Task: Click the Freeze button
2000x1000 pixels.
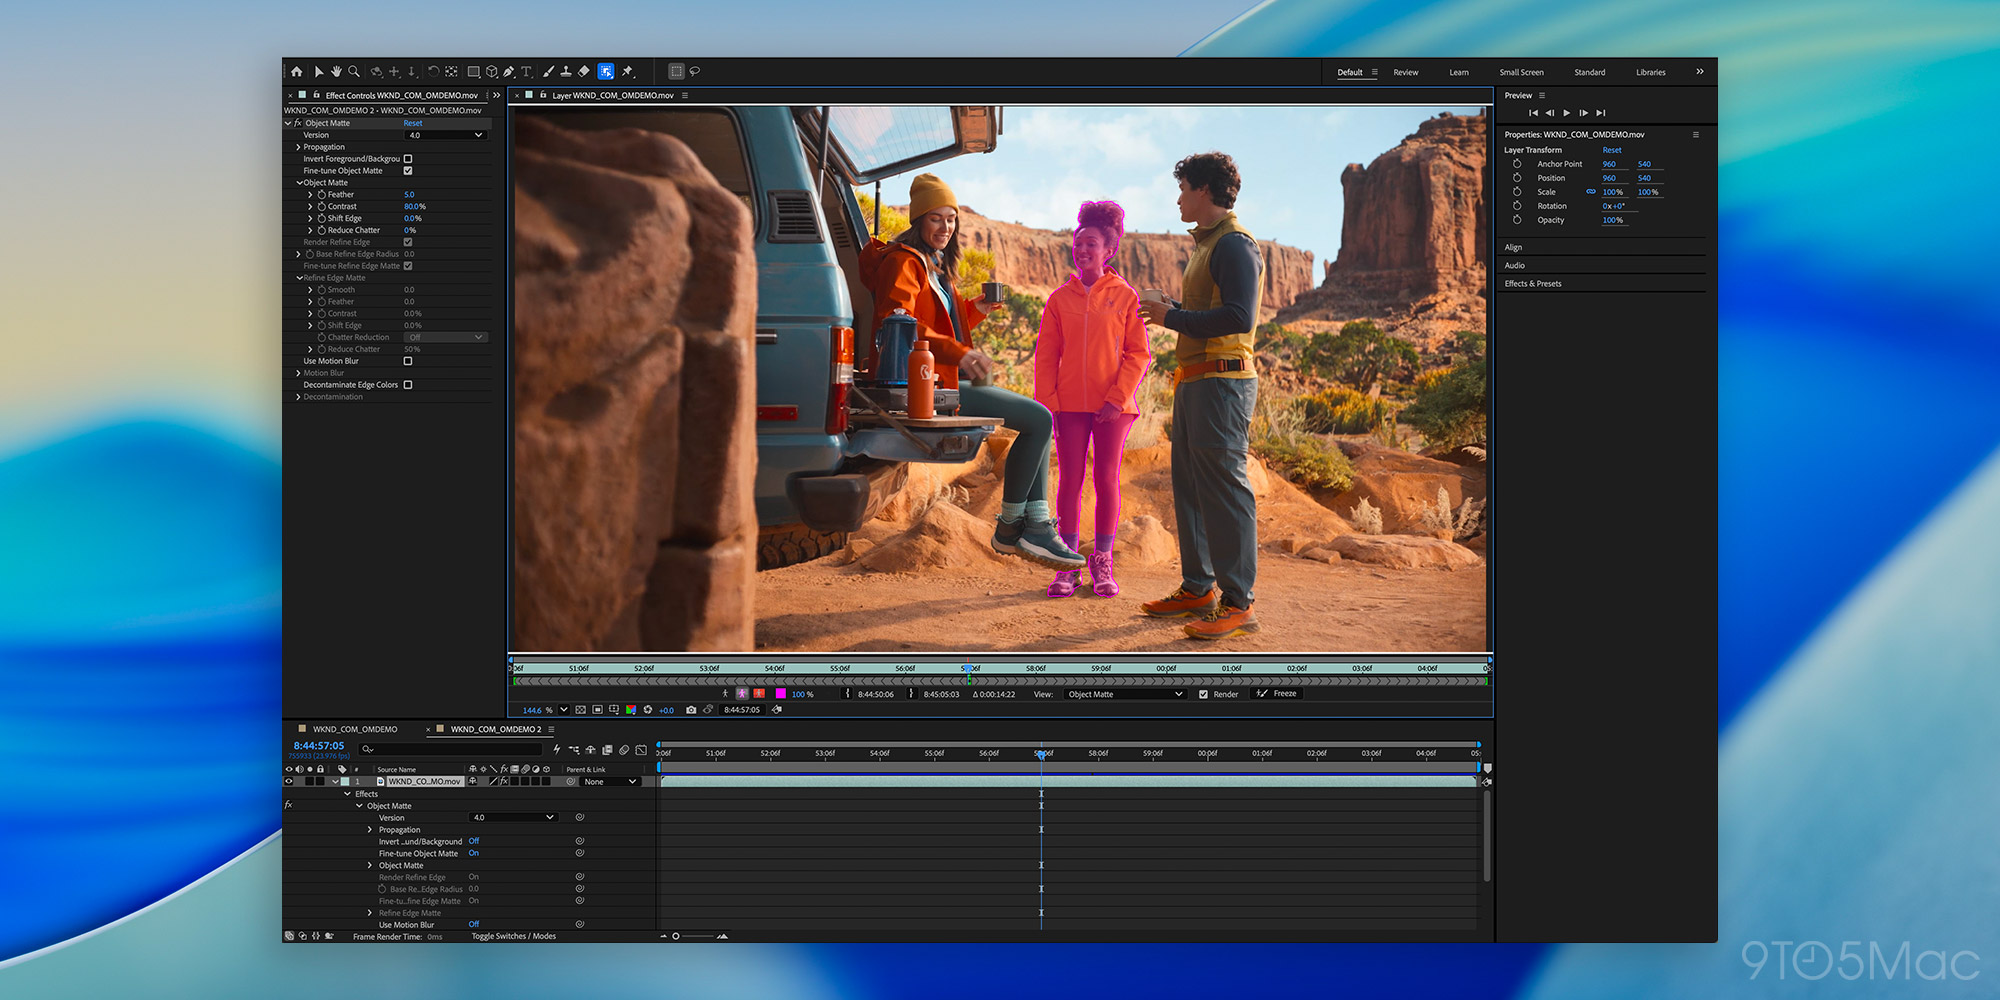Action: click(x=1277, y=693)
